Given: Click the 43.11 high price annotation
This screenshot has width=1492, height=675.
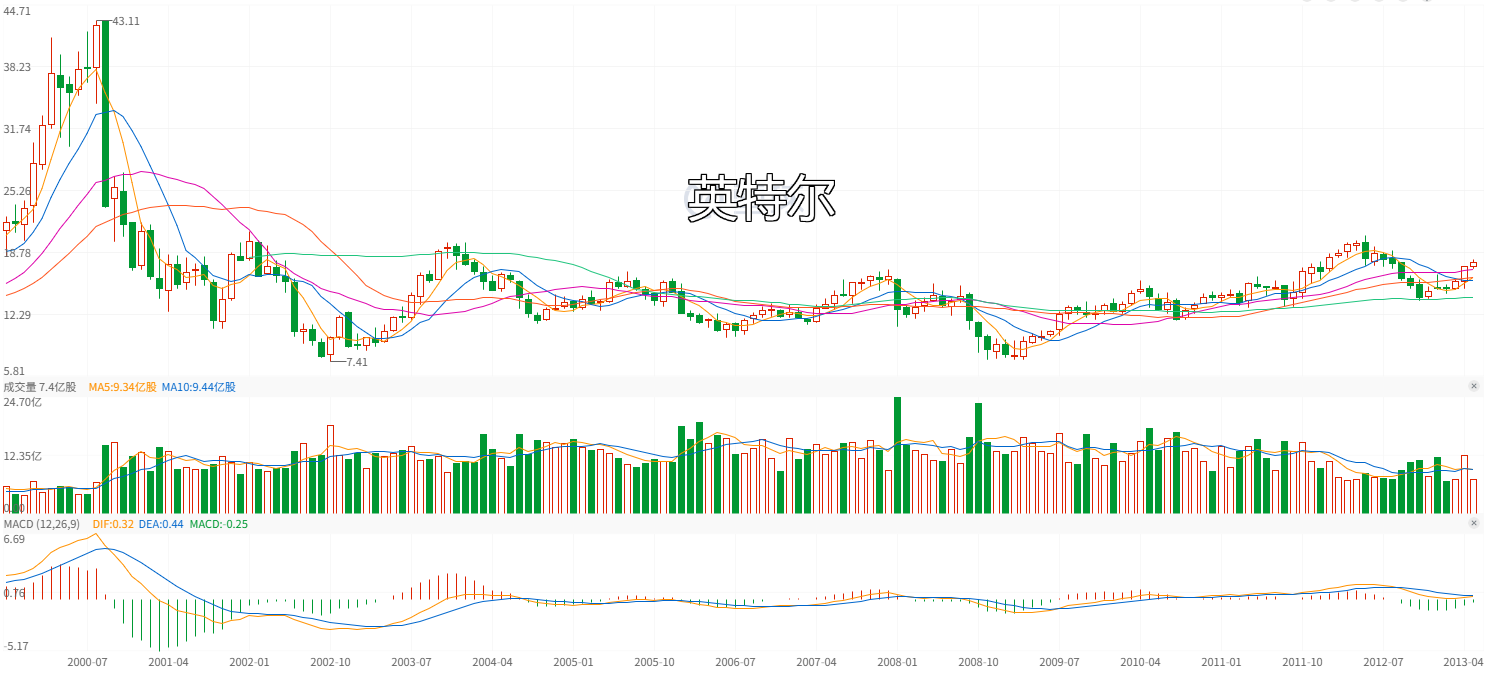Looking at the screenshot, I should coord(126,21).
